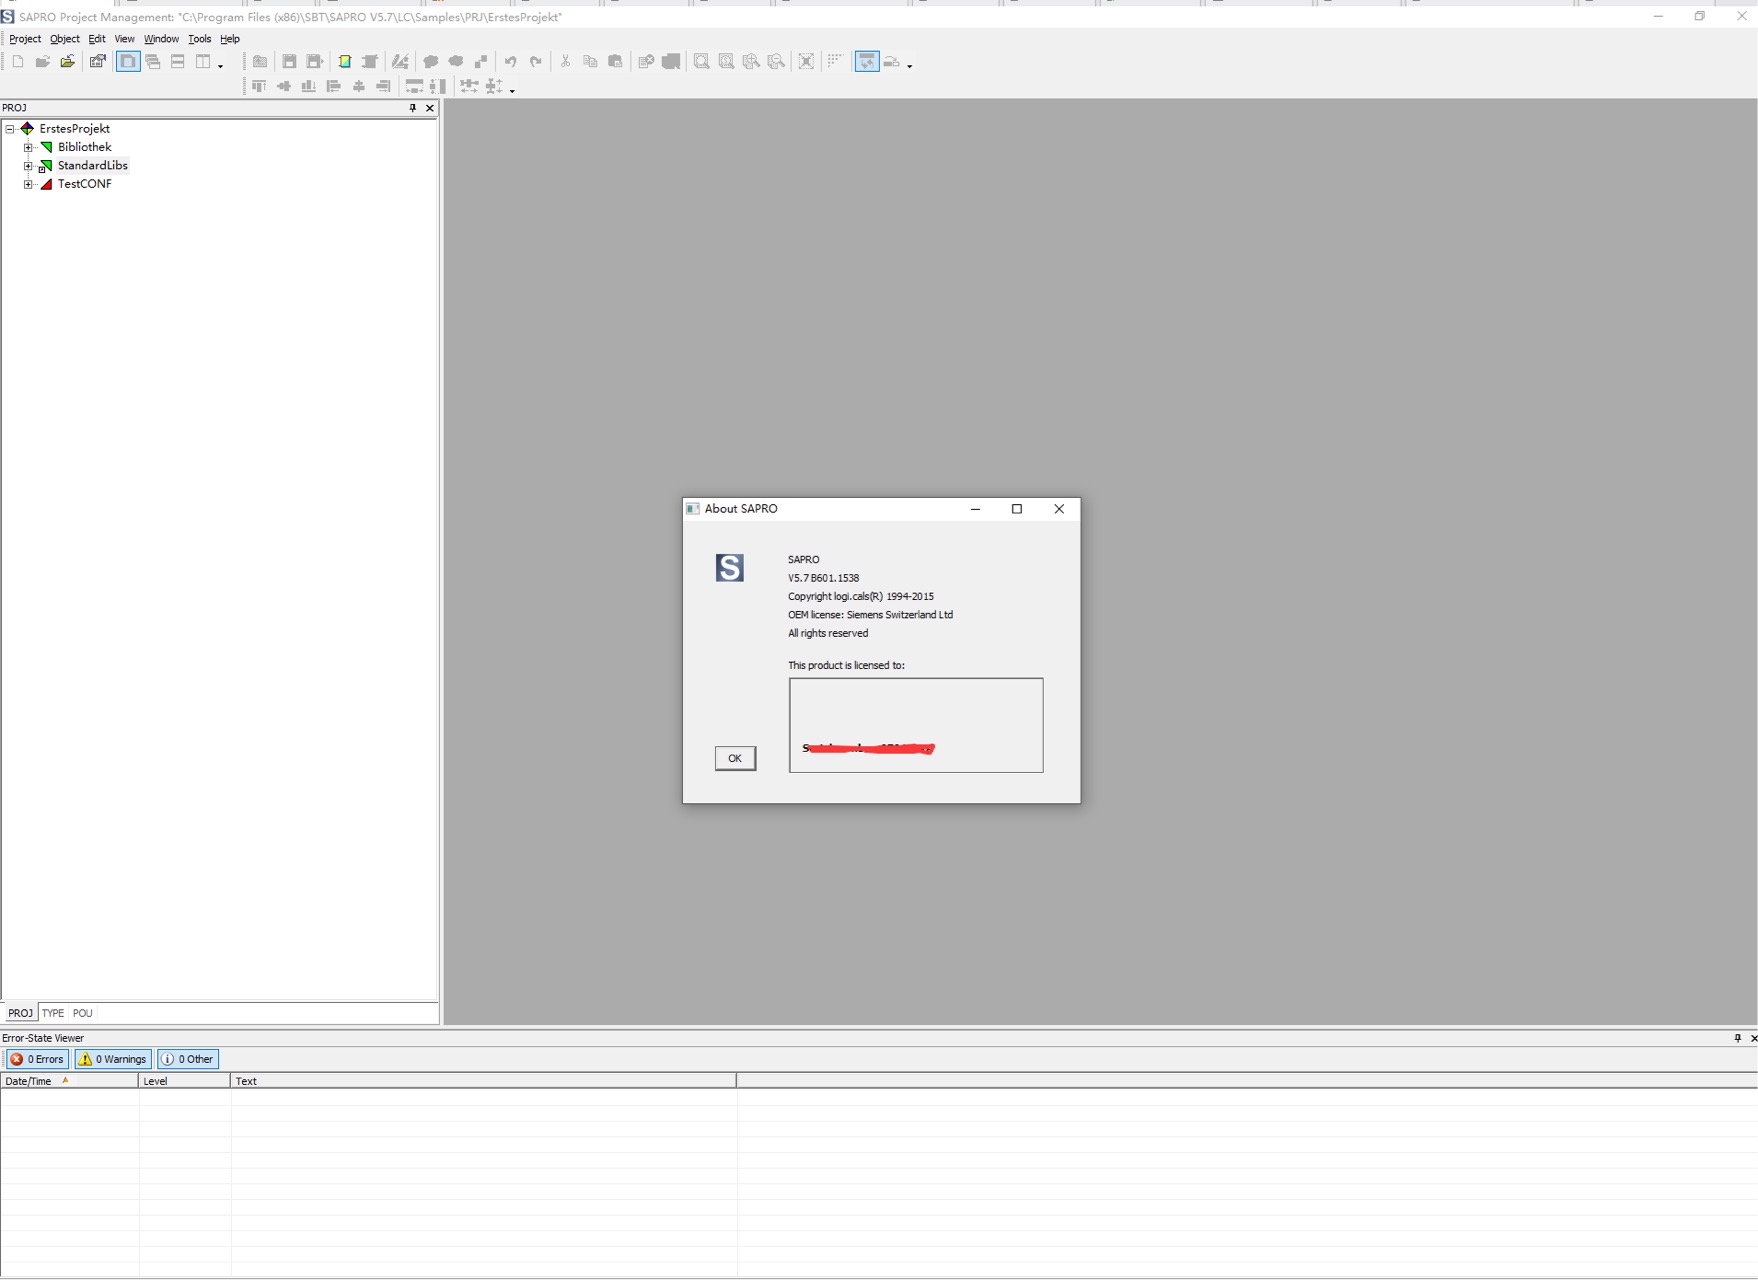
Task: Open the Project menu
Action: [25, 39]
